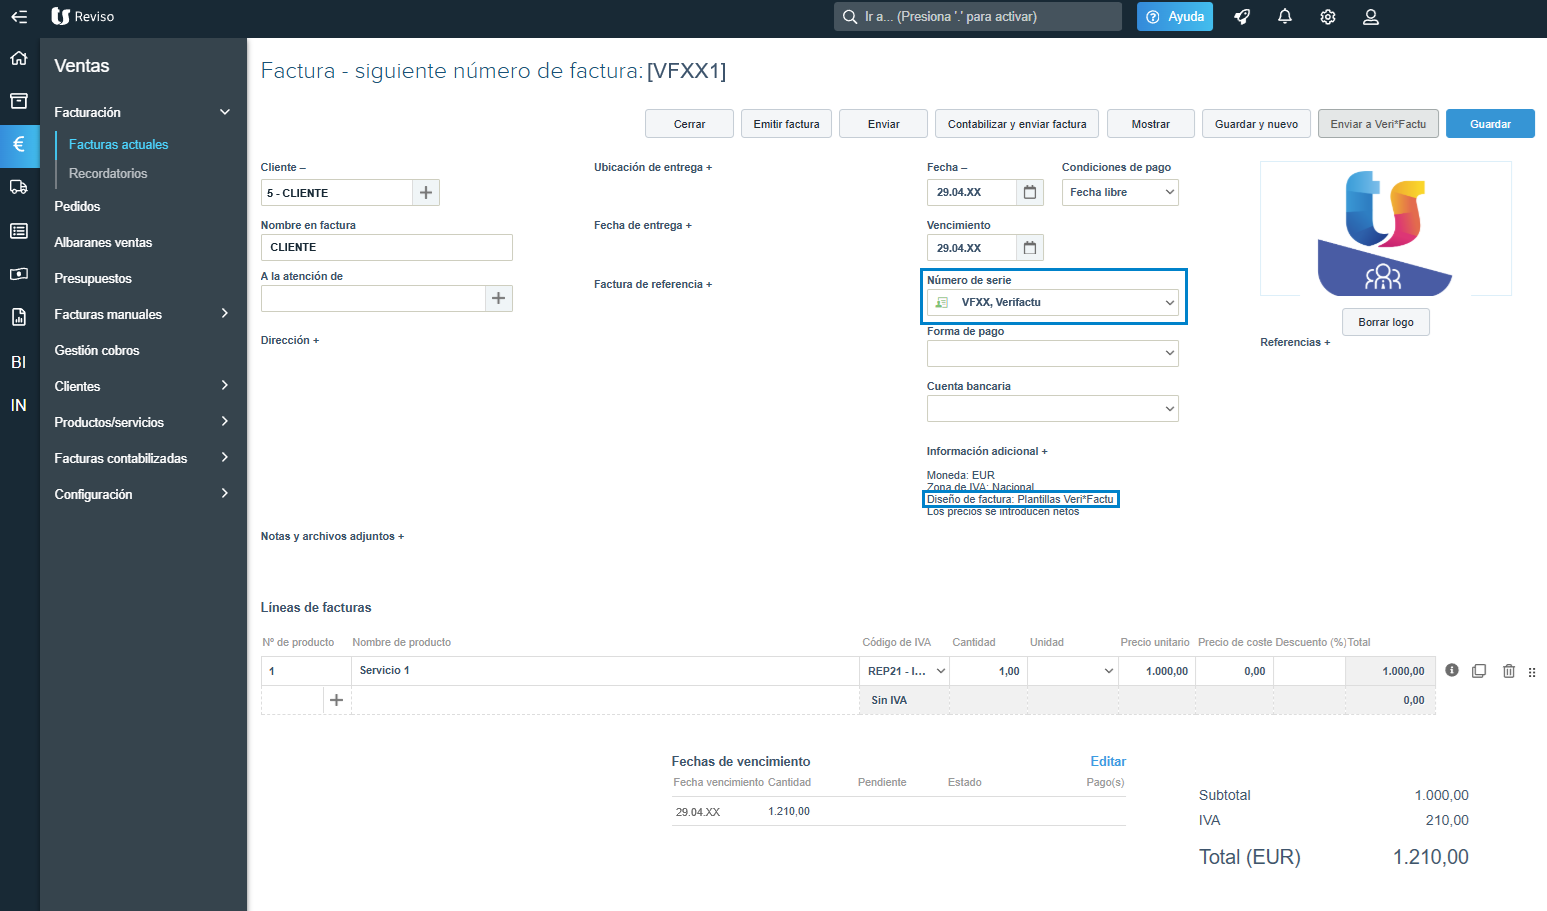Focus the search 'Ir a...' field
Image resolution: width=1547 pixels, height=911 pixels.
click(x=978, y=17)
